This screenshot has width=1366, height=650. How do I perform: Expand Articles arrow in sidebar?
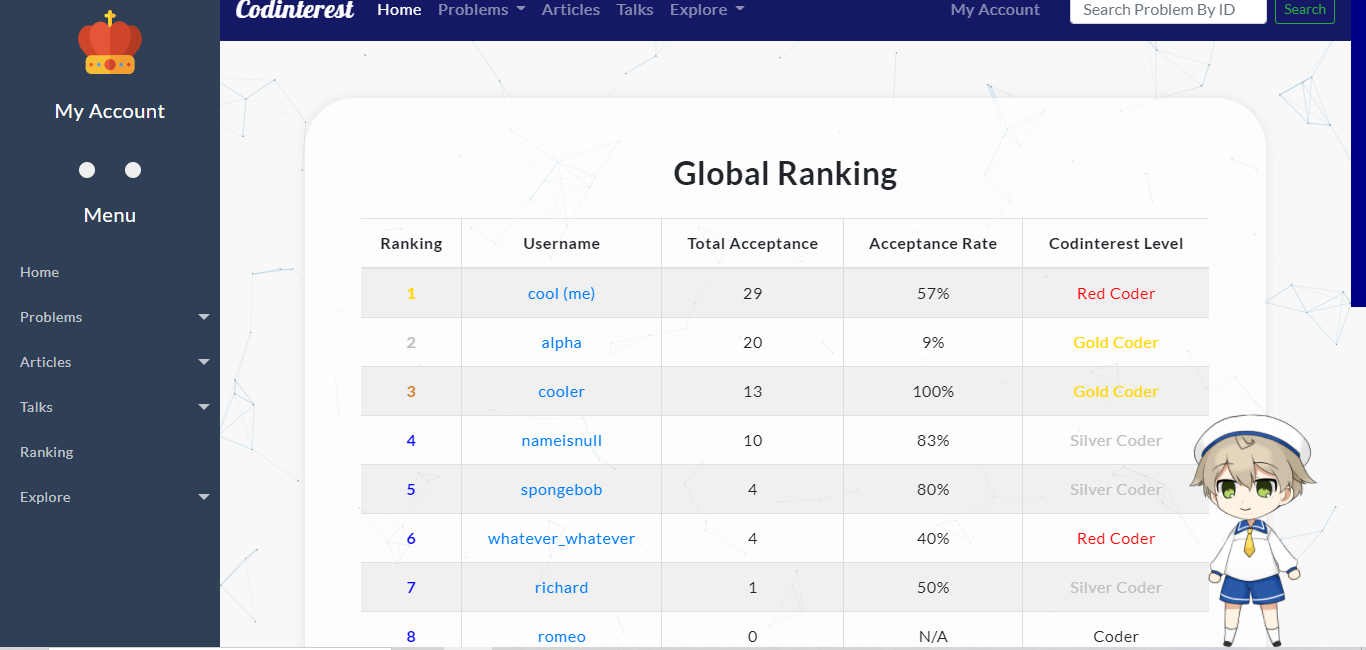(x=204, y=362)
